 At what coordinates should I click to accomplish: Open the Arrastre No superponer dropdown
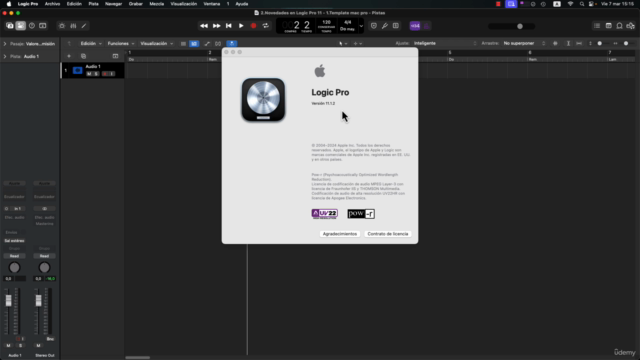524,43
